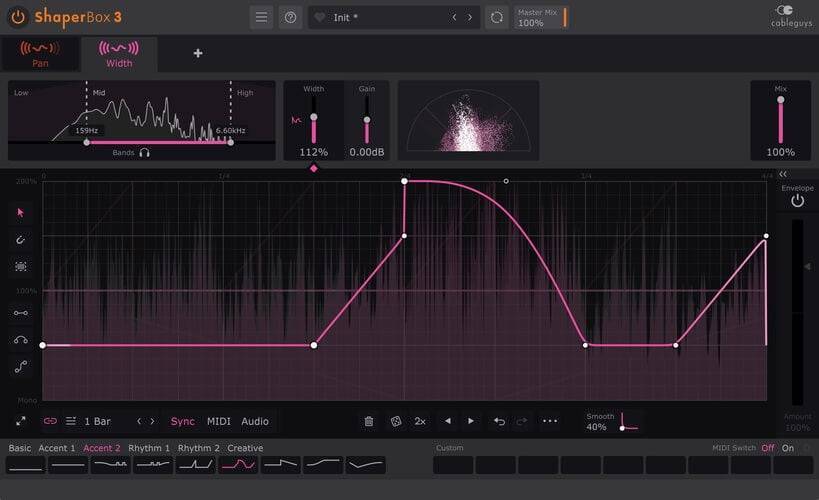Select the first wave preset thumbnail
Image resolution: width=819 pixels, height=500 pixels.
pyautogui.click(x=26, y=464)
